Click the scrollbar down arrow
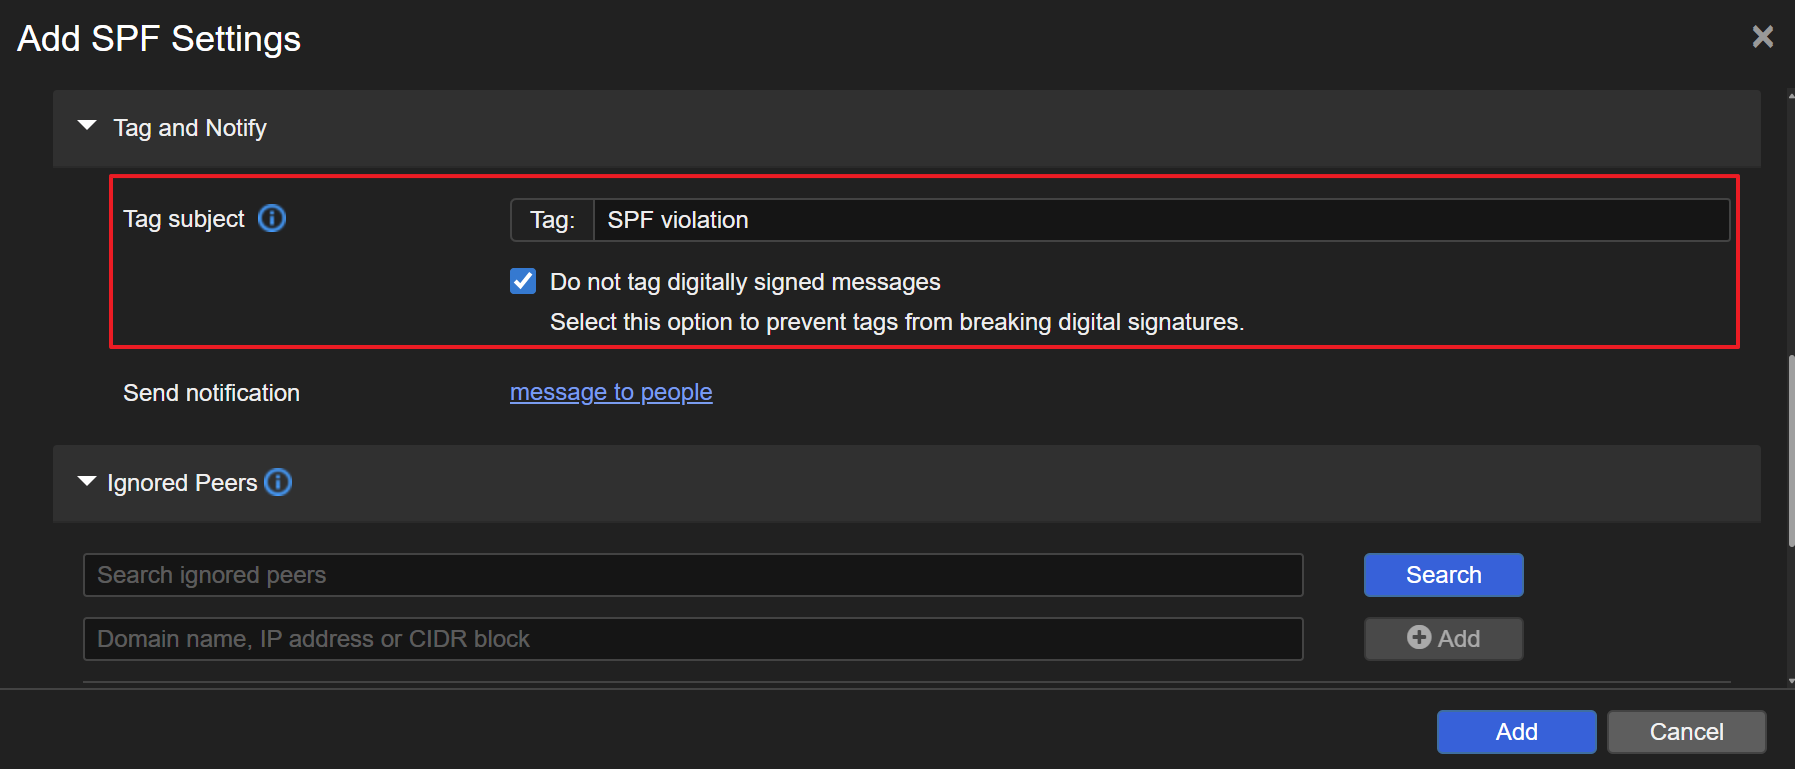Viewport: 1795px width, 769px height. coord(1790,681)
